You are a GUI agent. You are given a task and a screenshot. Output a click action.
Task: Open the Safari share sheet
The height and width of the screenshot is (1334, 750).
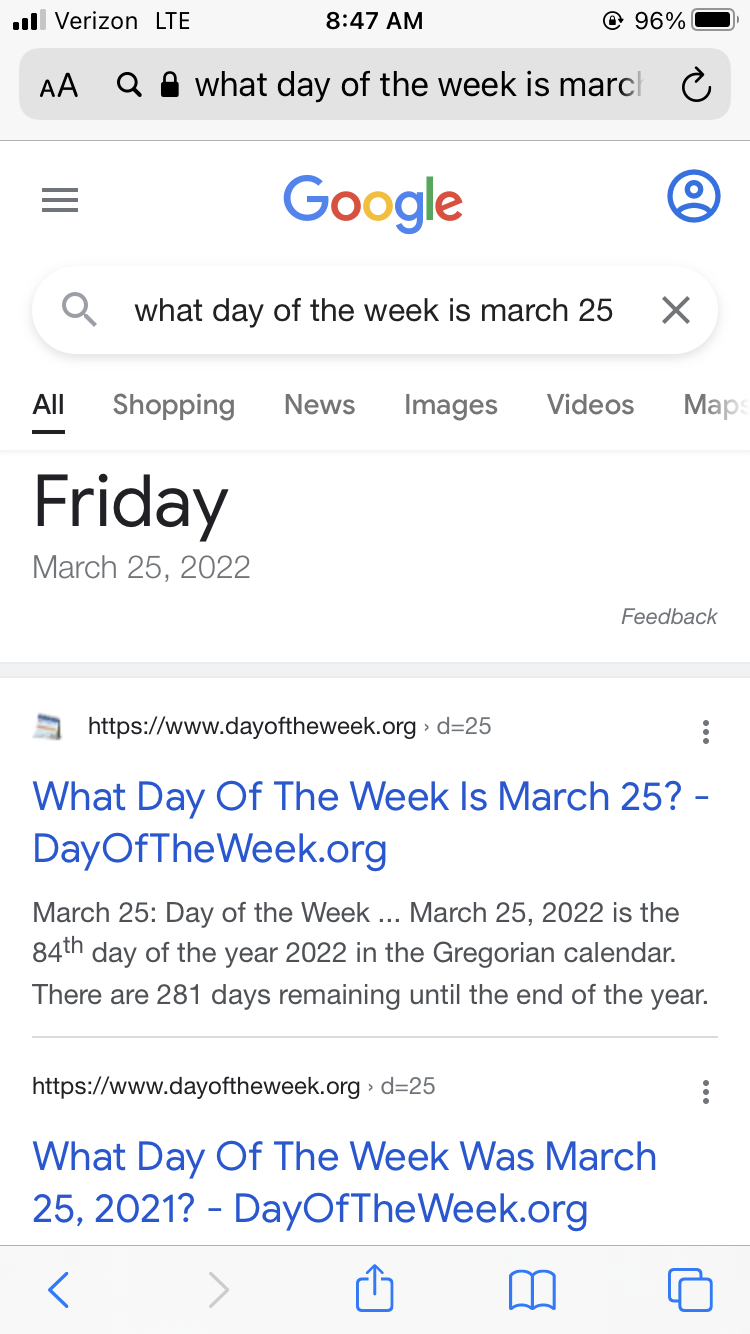coord(375,1287)
